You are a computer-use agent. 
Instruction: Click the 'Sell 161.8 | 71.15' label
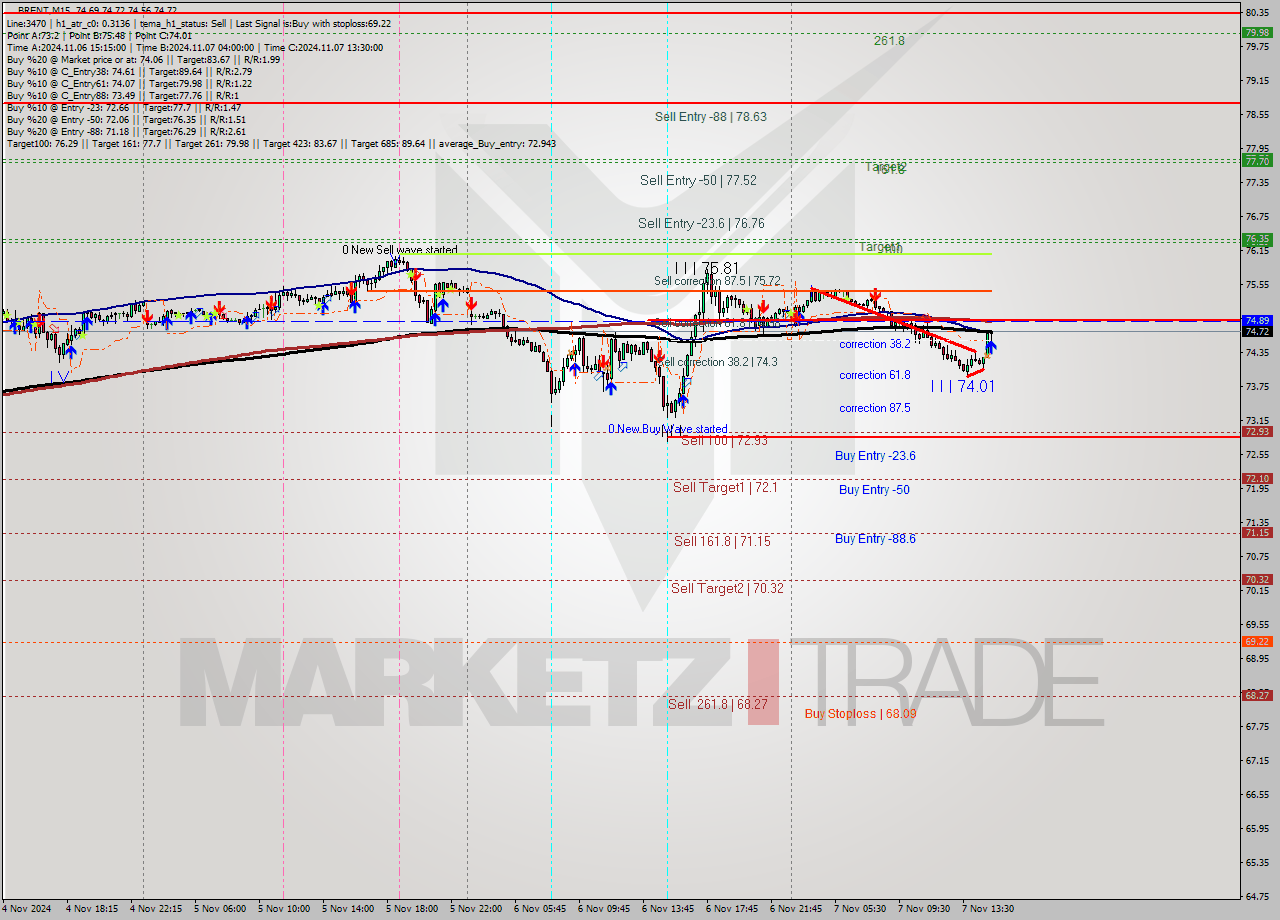click(x=722, y=541)
